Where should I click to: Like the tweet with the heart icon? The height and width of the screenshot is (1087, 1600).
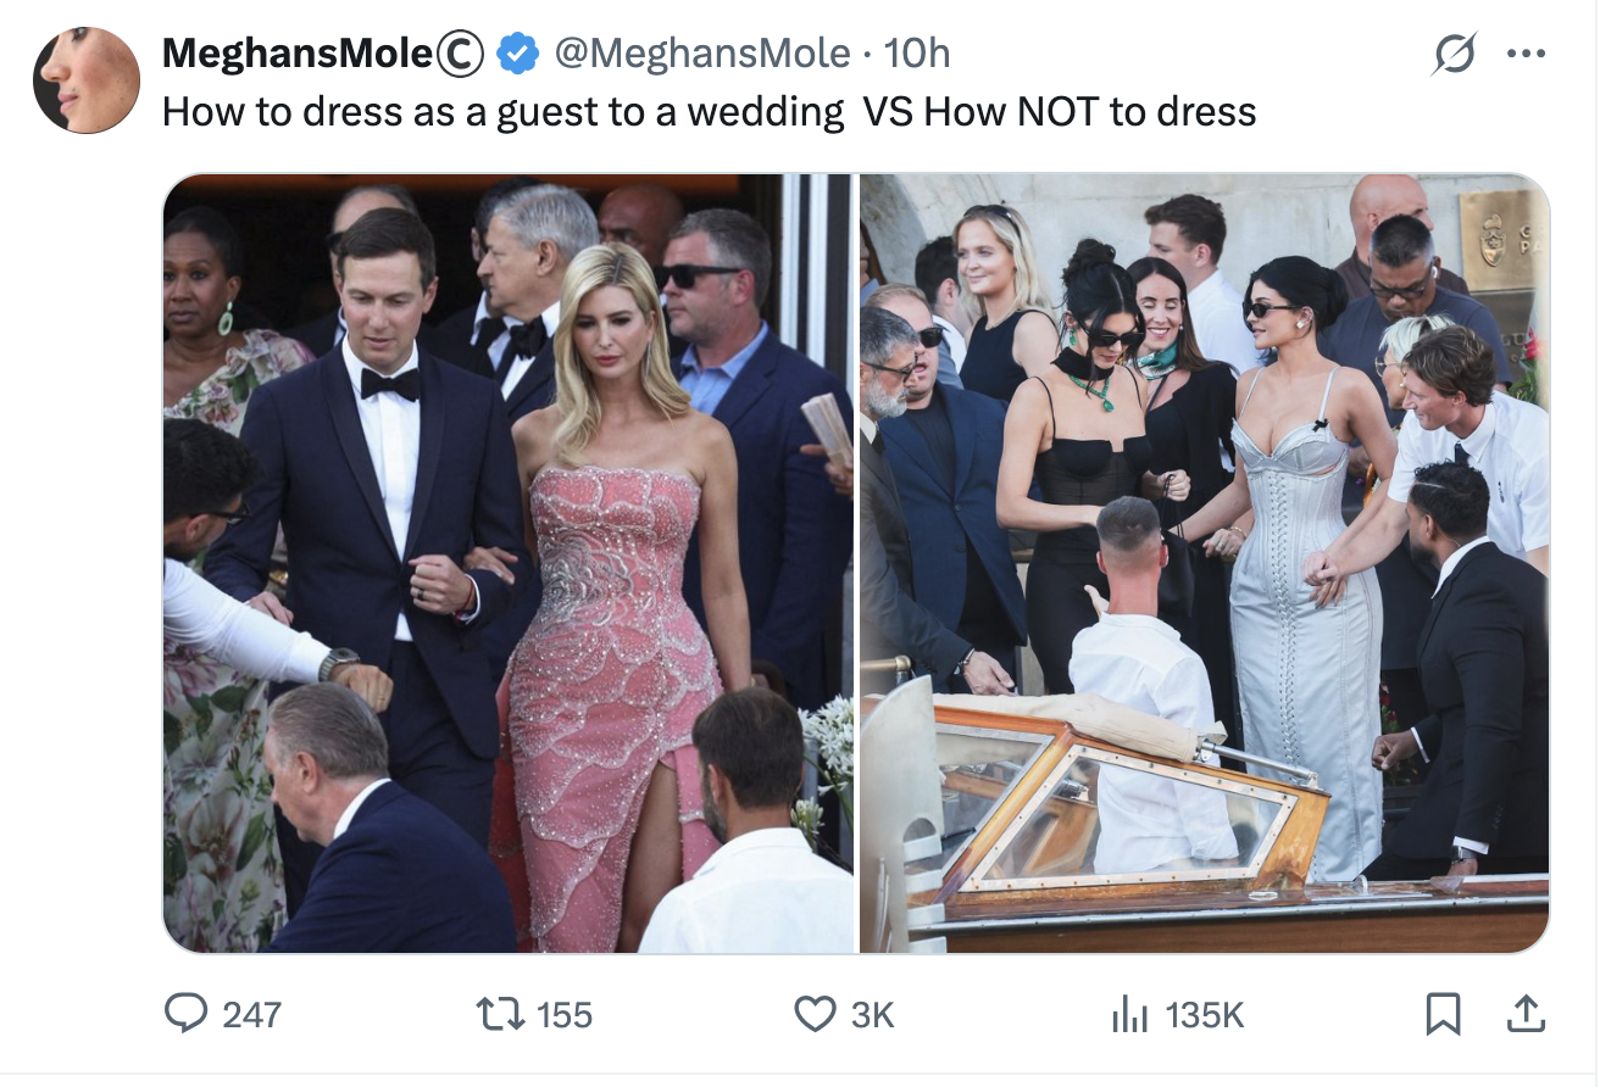pyautogui.click(x=815, y=1014)
